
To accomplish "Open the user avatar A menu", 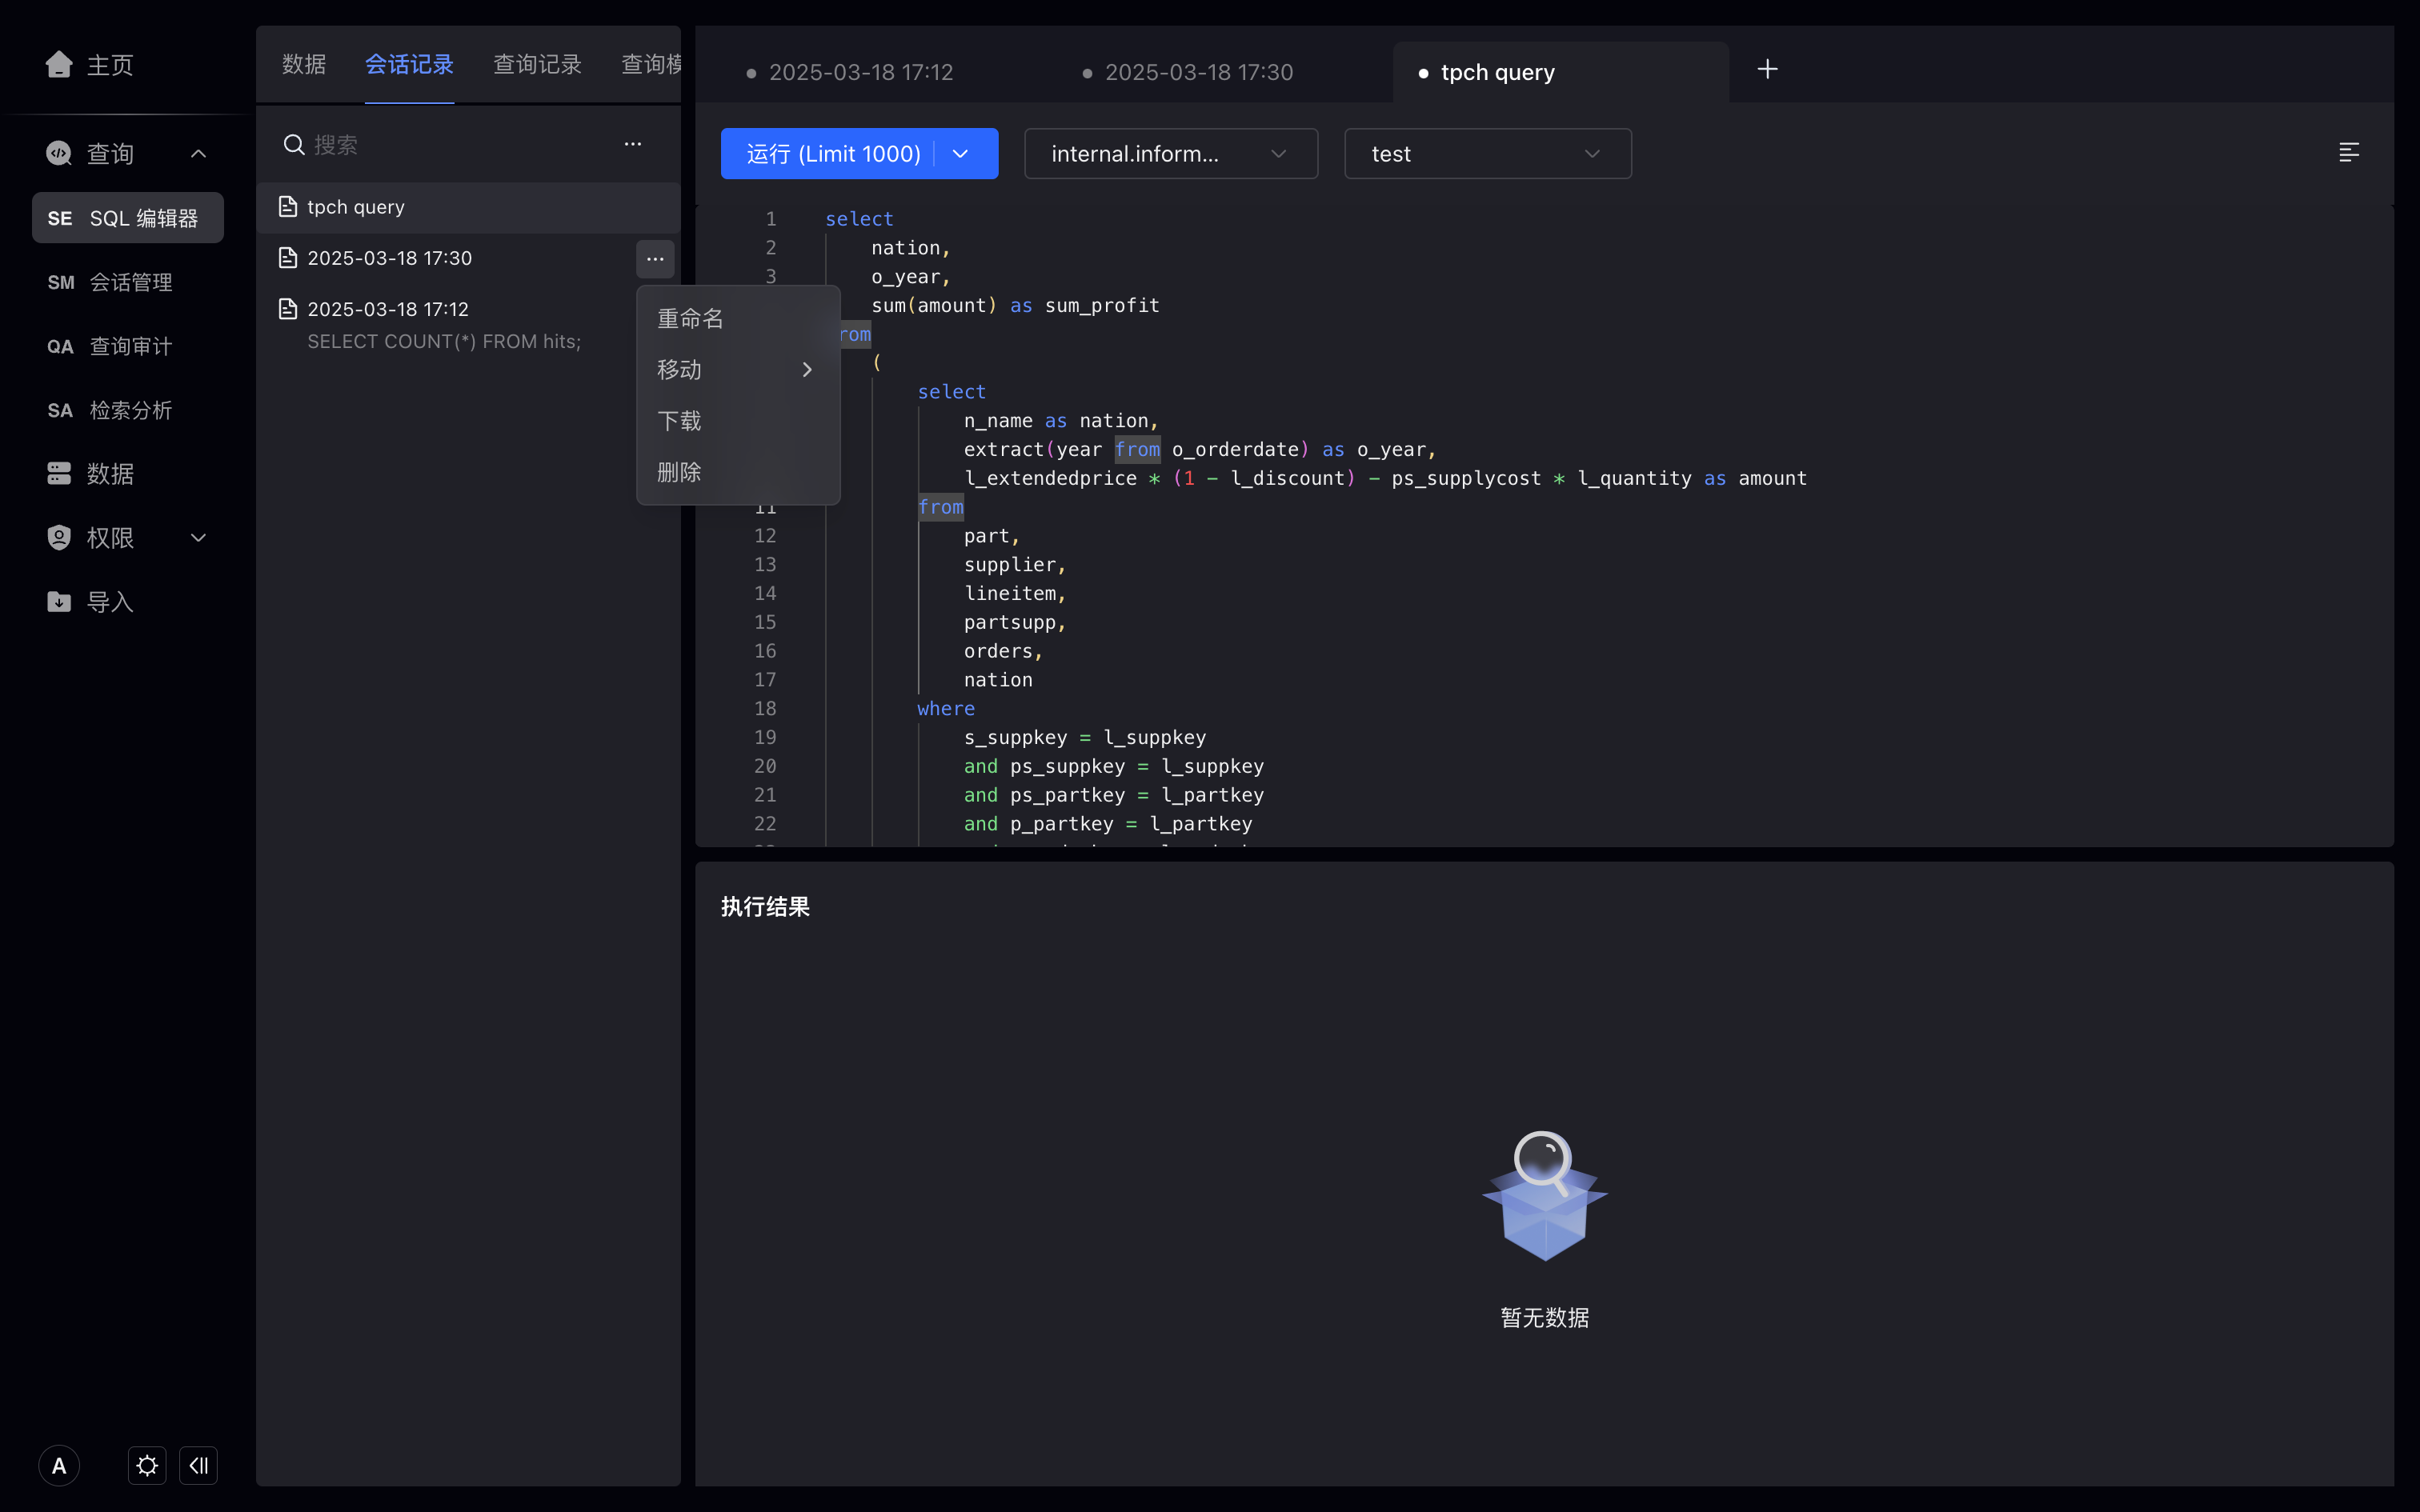I will 59,1466.
